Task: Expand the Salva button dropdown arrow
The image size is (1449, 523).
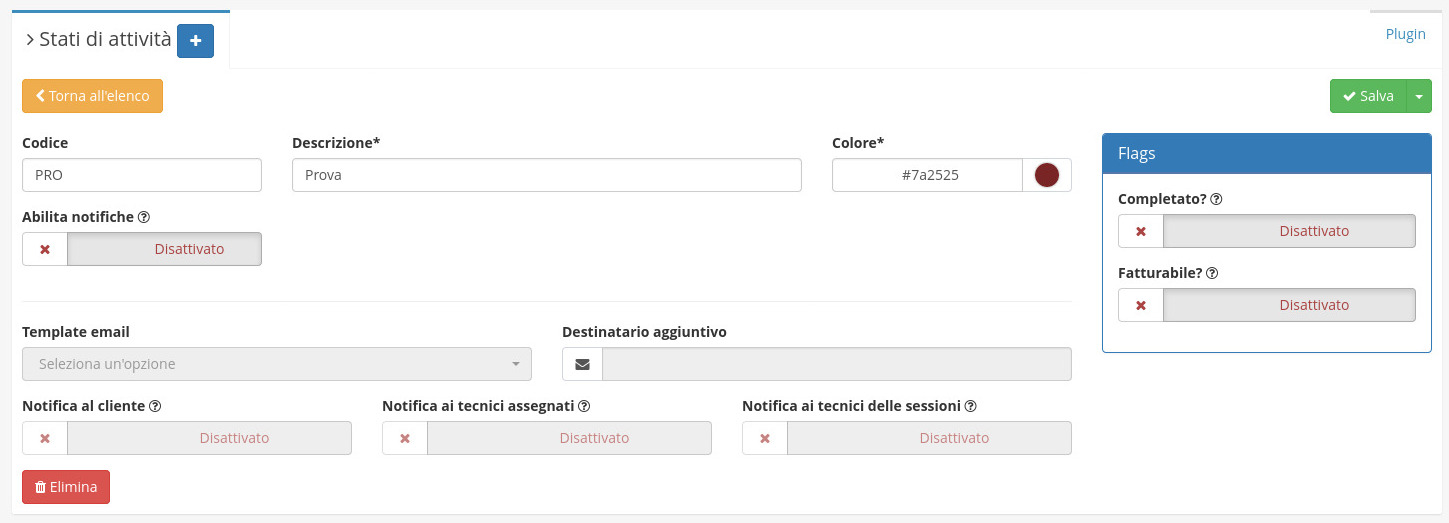Action: (1419, 97)
